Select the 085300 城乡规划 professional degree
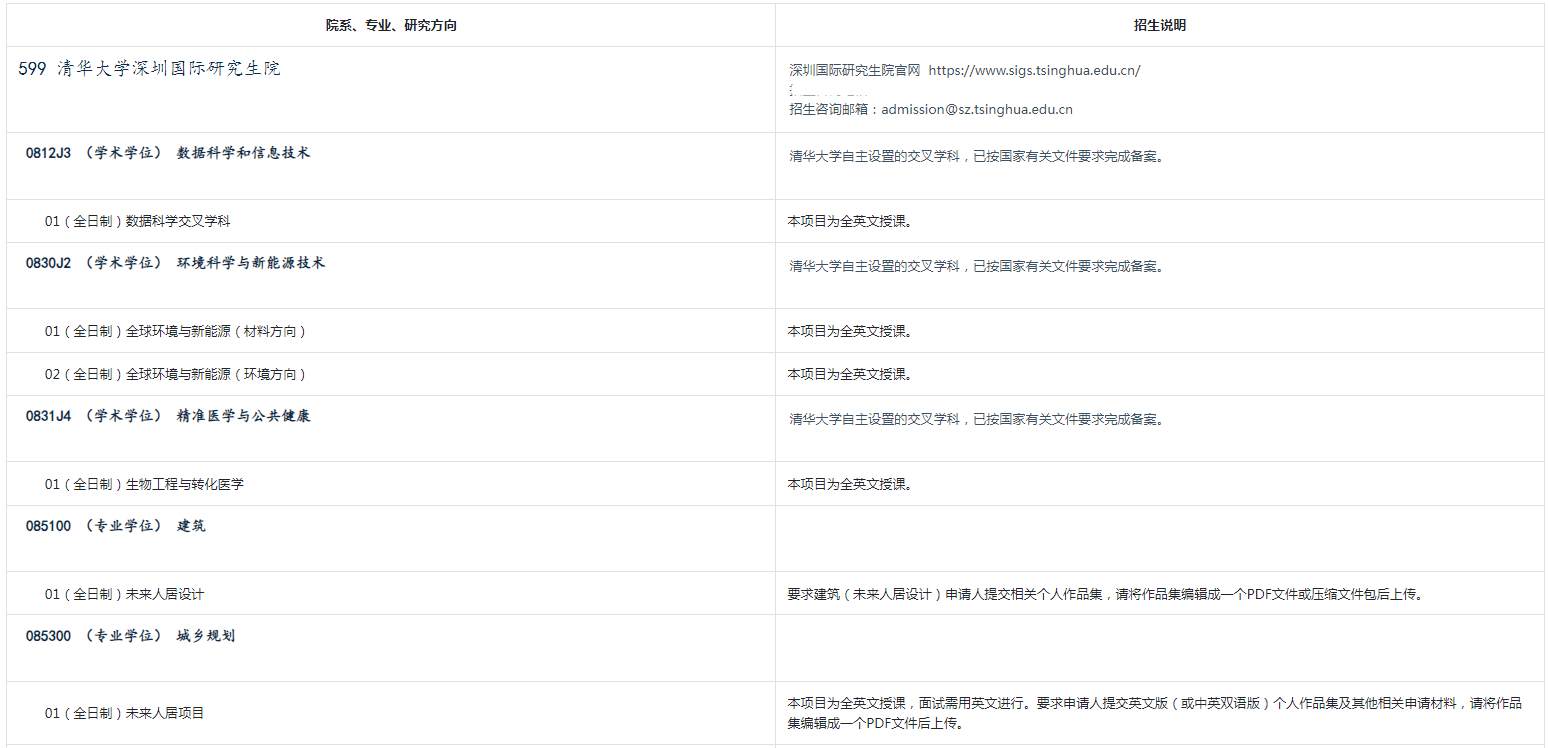 (x=130, y=636)
